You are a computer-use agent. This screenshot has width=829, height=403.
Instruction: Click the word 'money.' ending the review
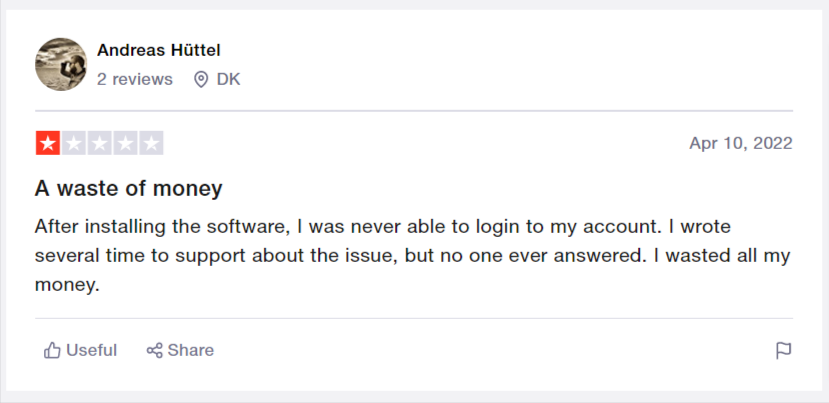coord(67,286)
